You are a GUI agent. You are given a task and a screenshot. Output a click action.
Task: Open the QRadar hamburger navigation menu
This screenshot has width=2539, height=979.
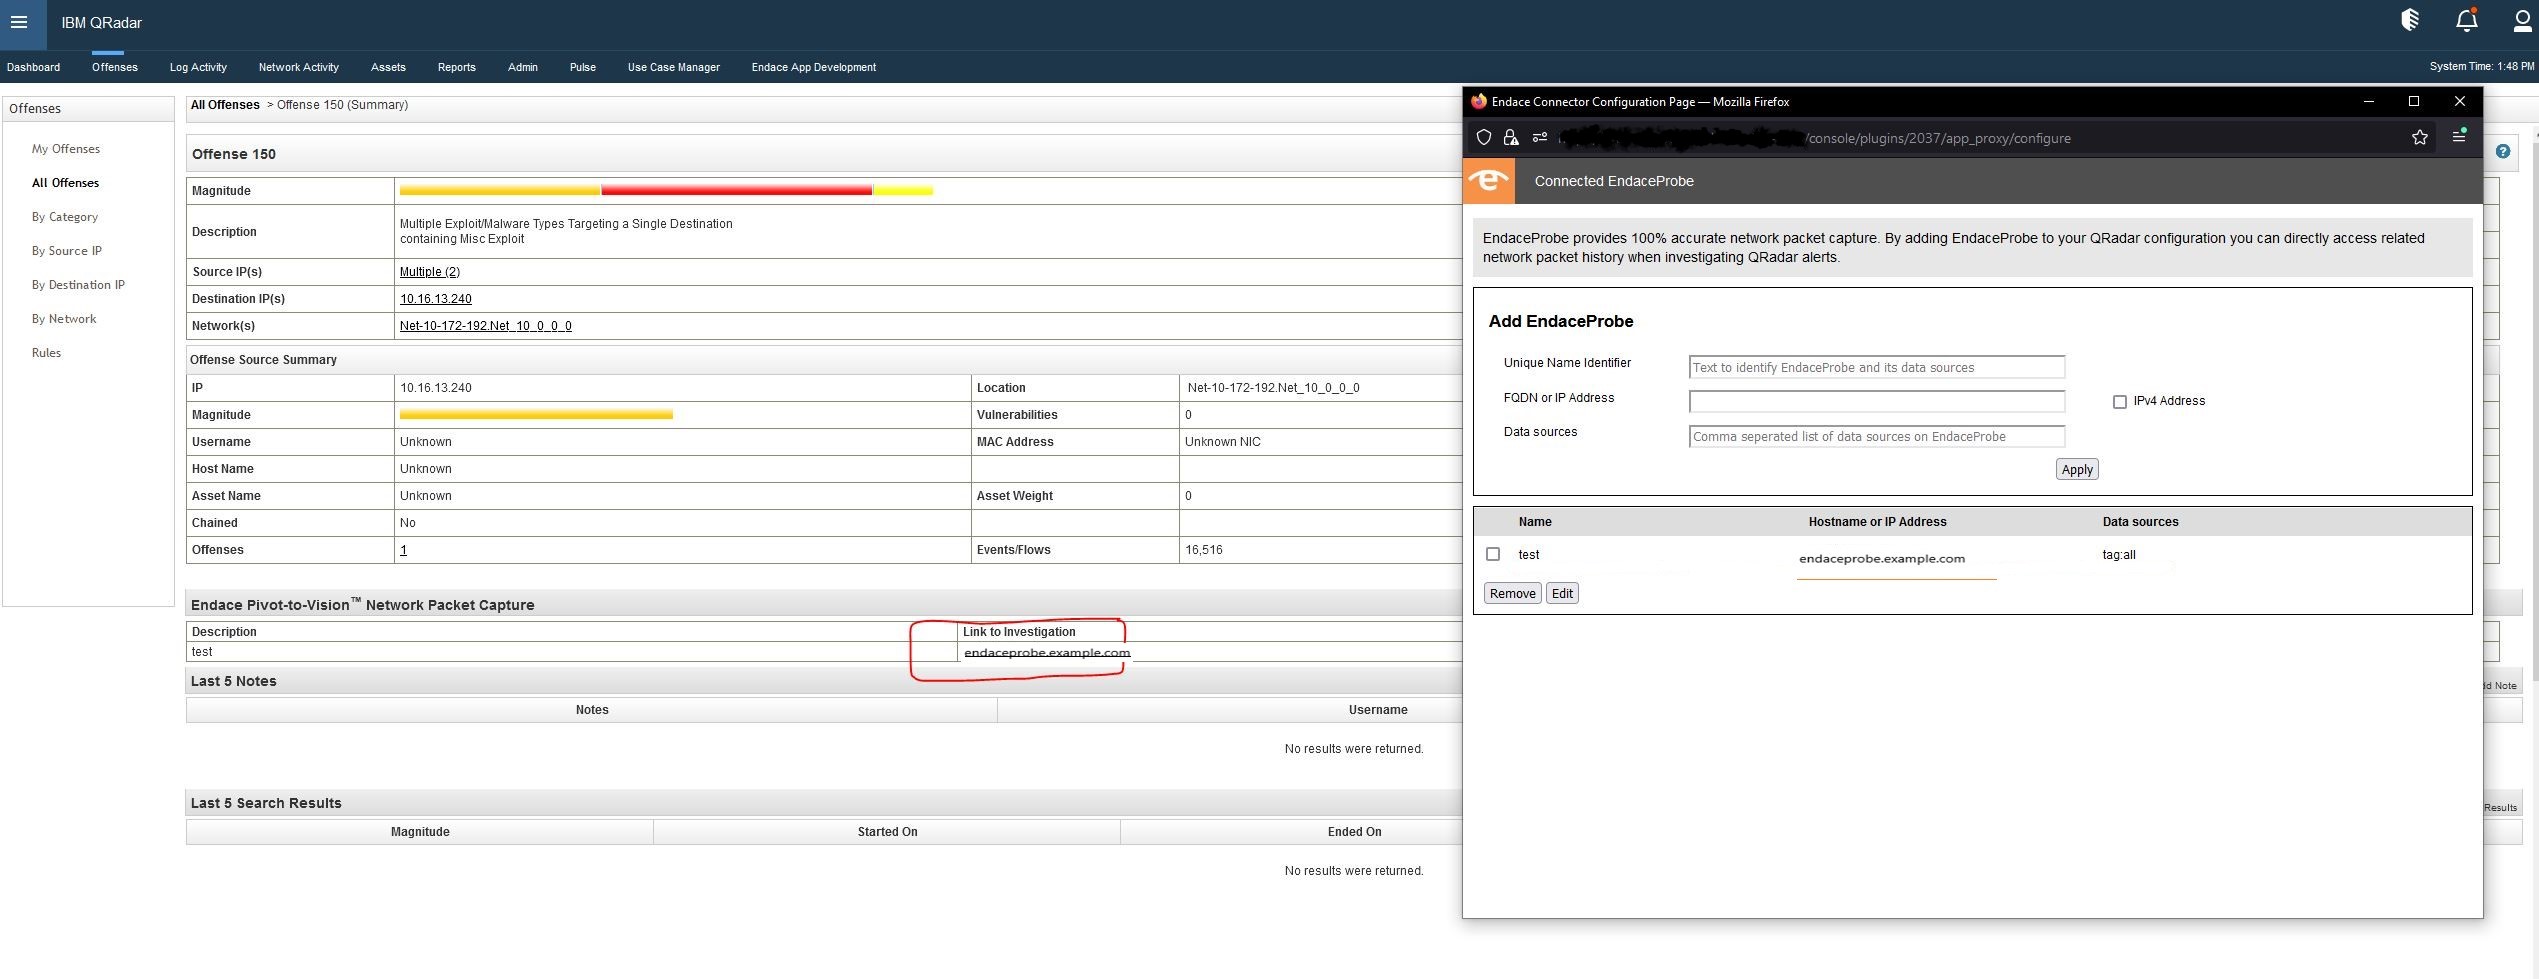coord(19,22)
